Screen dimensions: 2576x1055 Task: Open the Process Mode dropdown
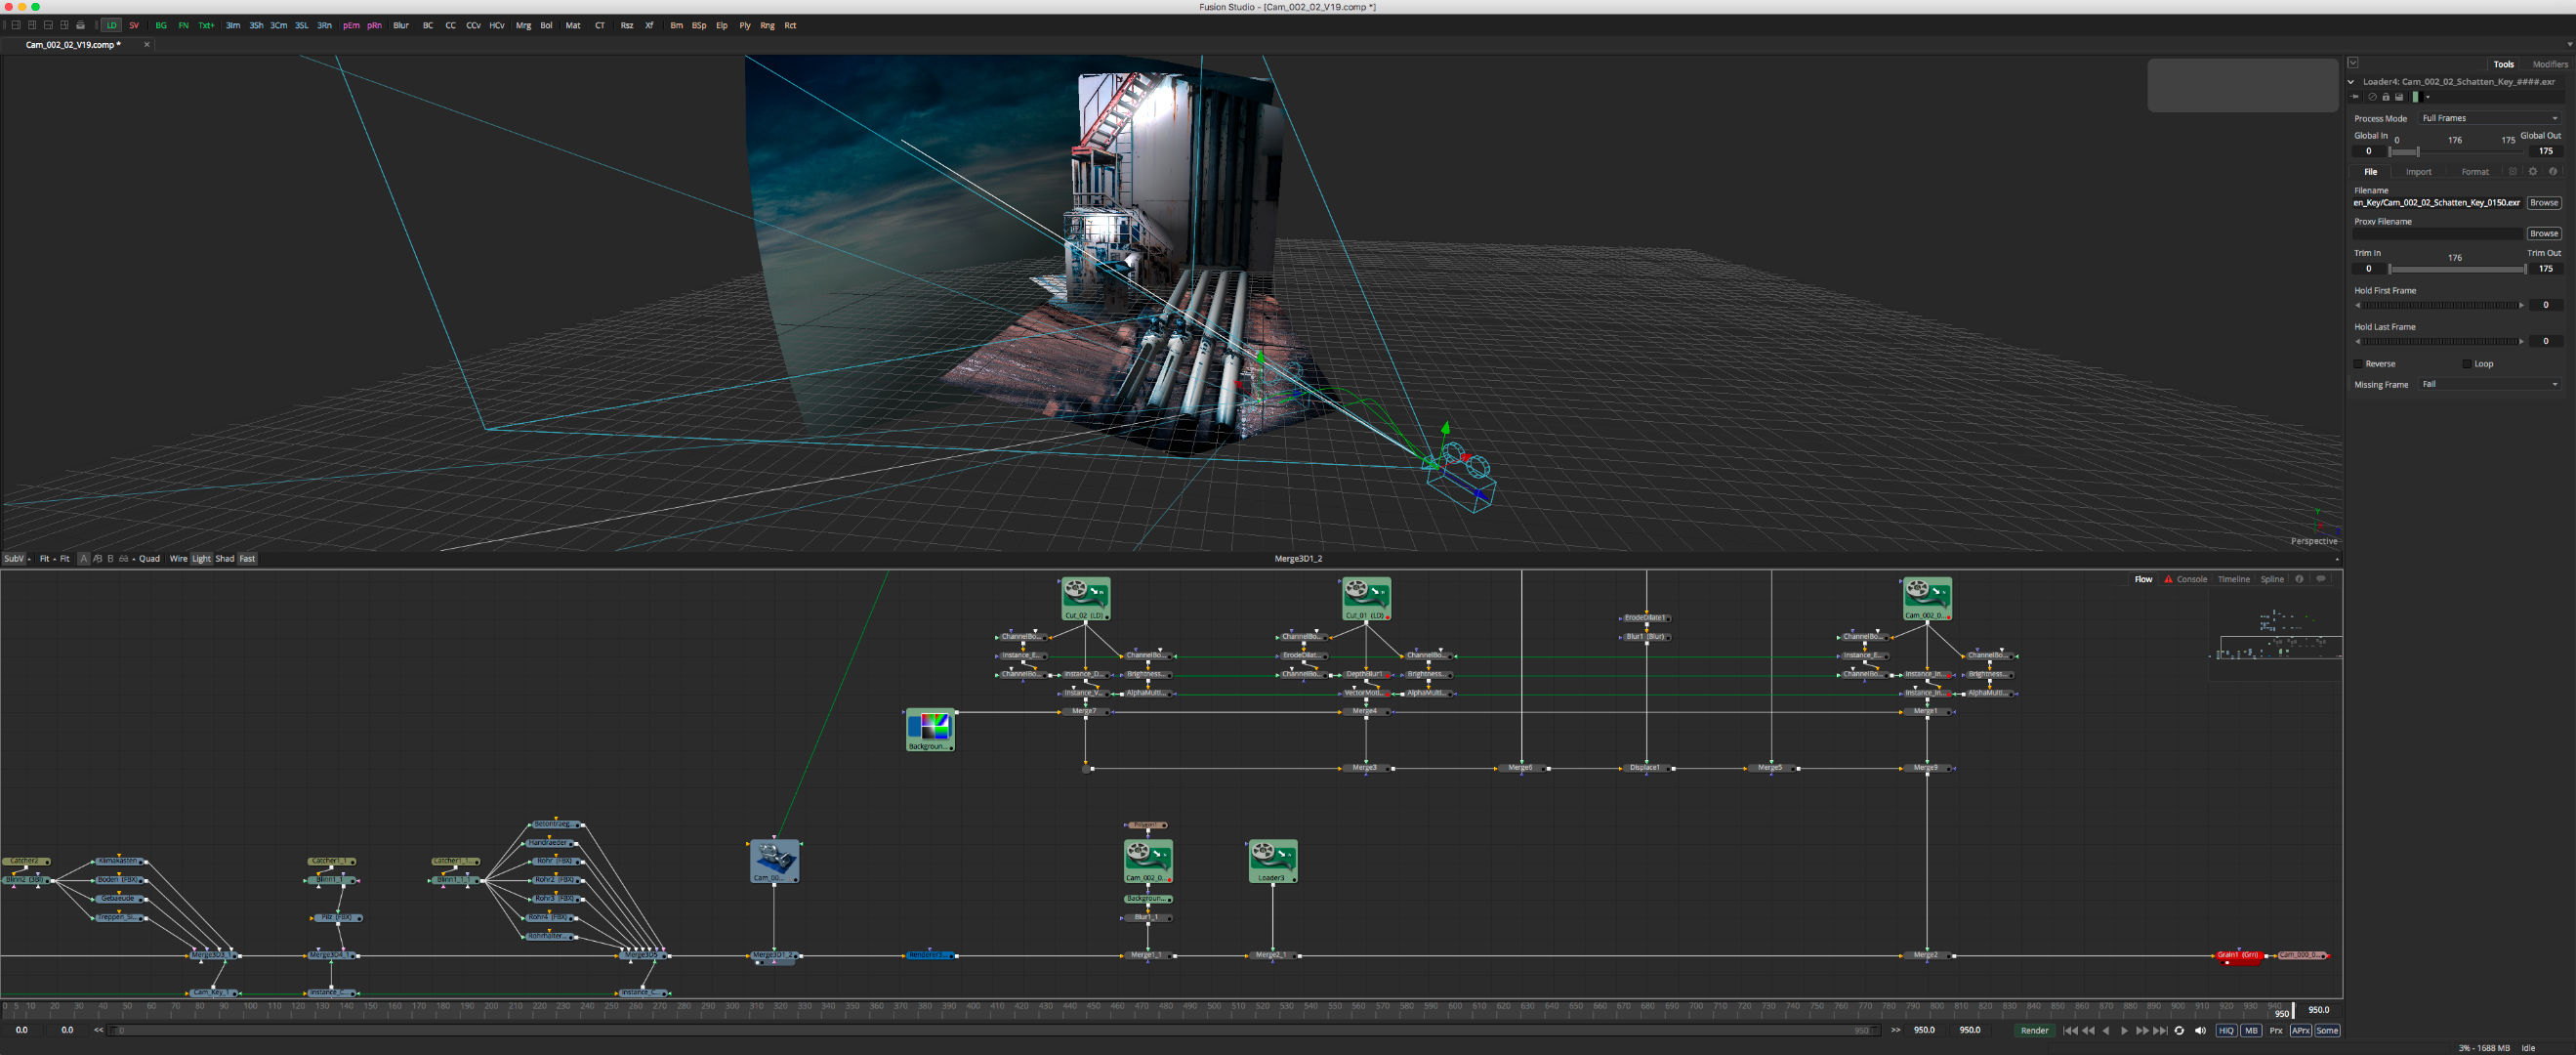[x=2488, y=118]
